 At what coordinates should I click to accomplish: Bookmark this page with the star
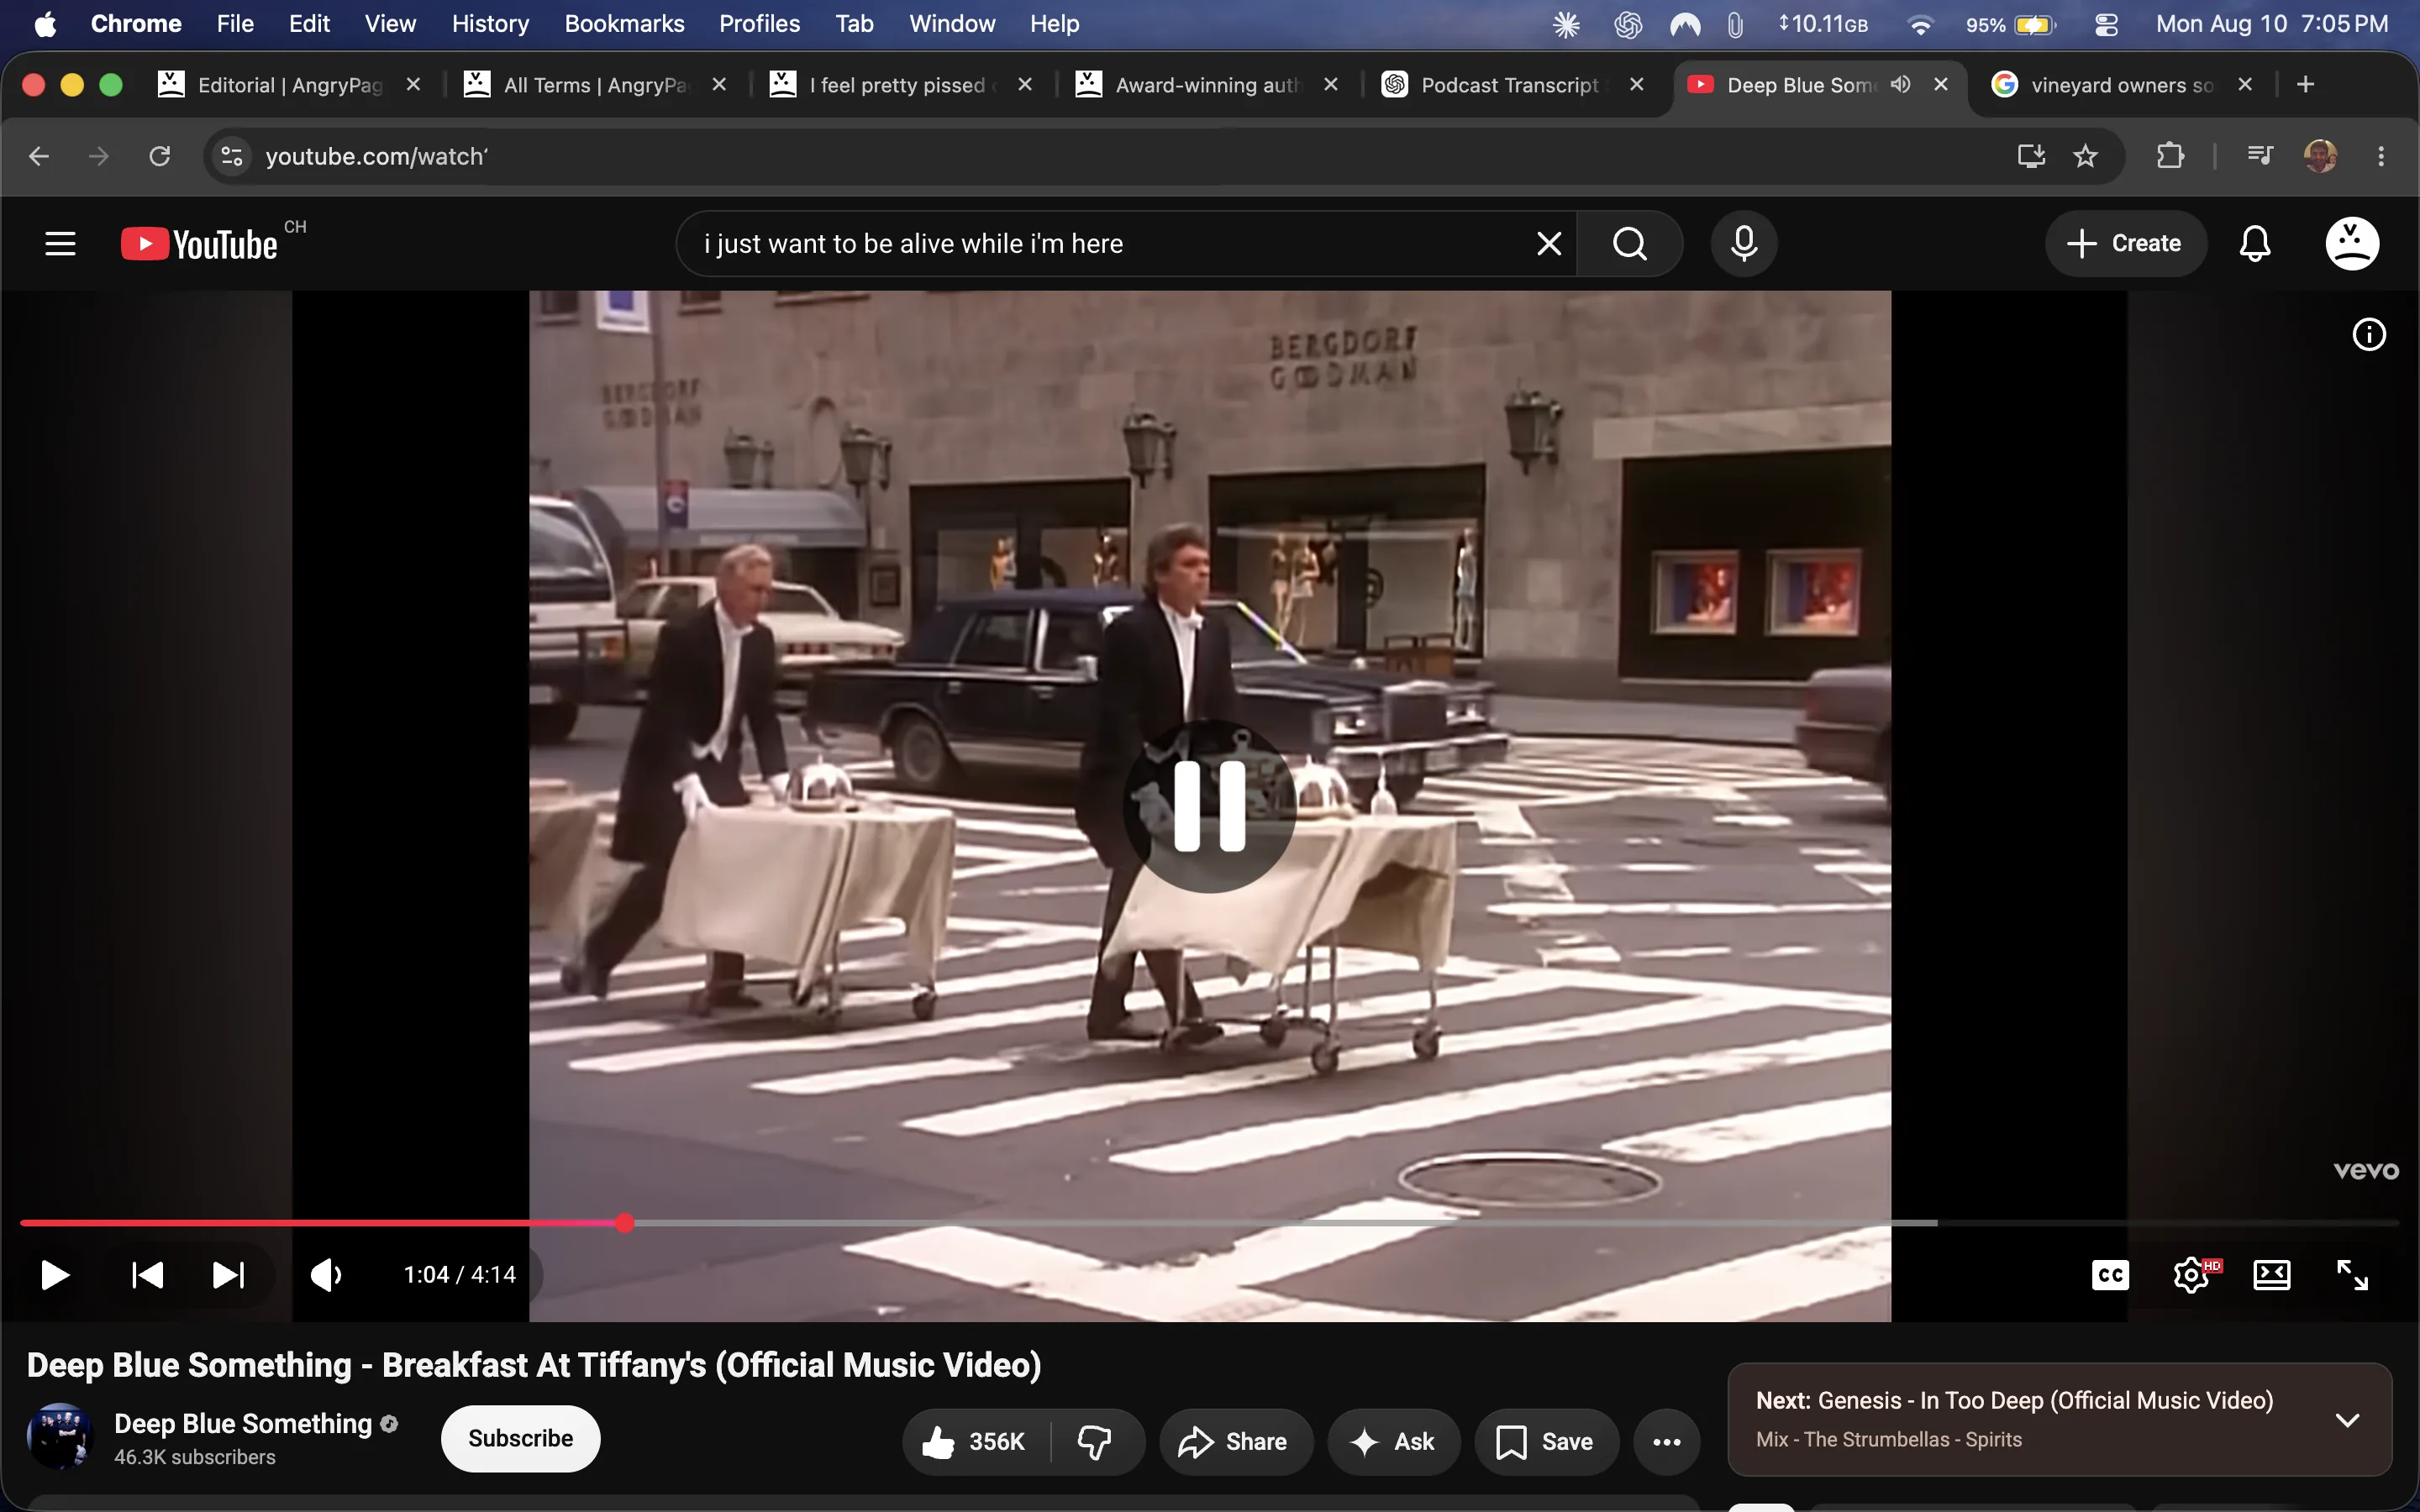2085,156
